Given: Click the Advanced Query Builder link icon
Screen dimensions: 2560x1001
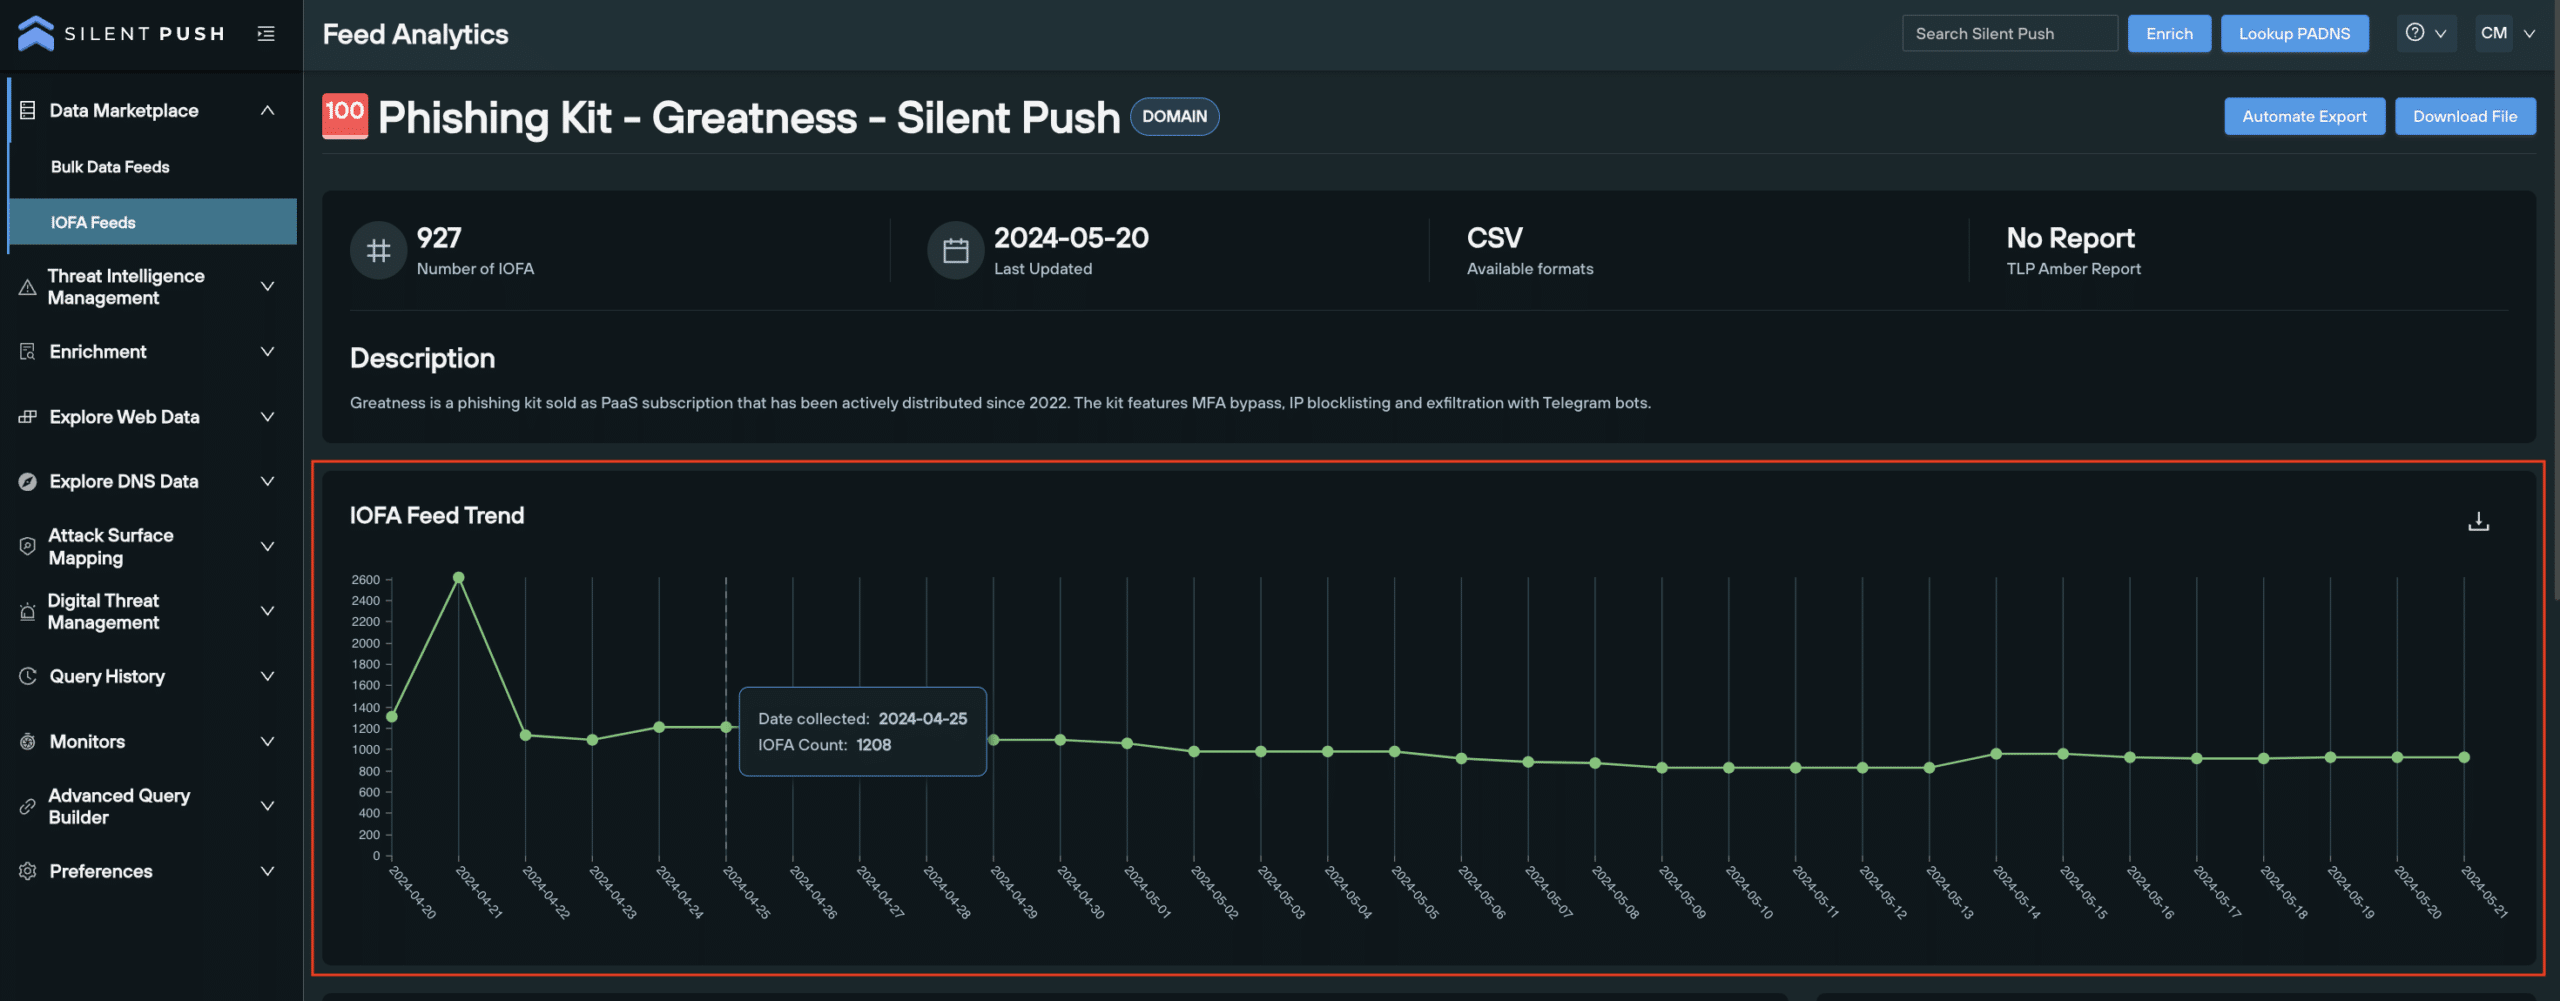Looking at the screenshot, I should (x=28, y=806).
